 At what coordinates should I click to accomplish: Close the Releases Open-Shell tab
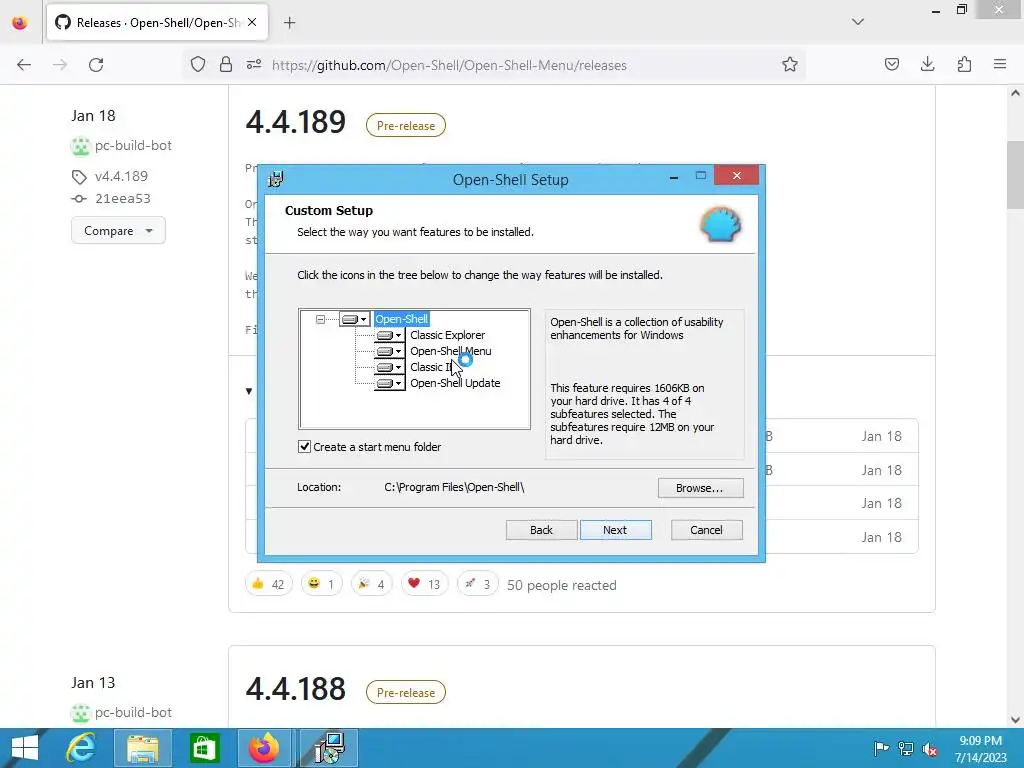pyautogui.click(x=252, y=22)
